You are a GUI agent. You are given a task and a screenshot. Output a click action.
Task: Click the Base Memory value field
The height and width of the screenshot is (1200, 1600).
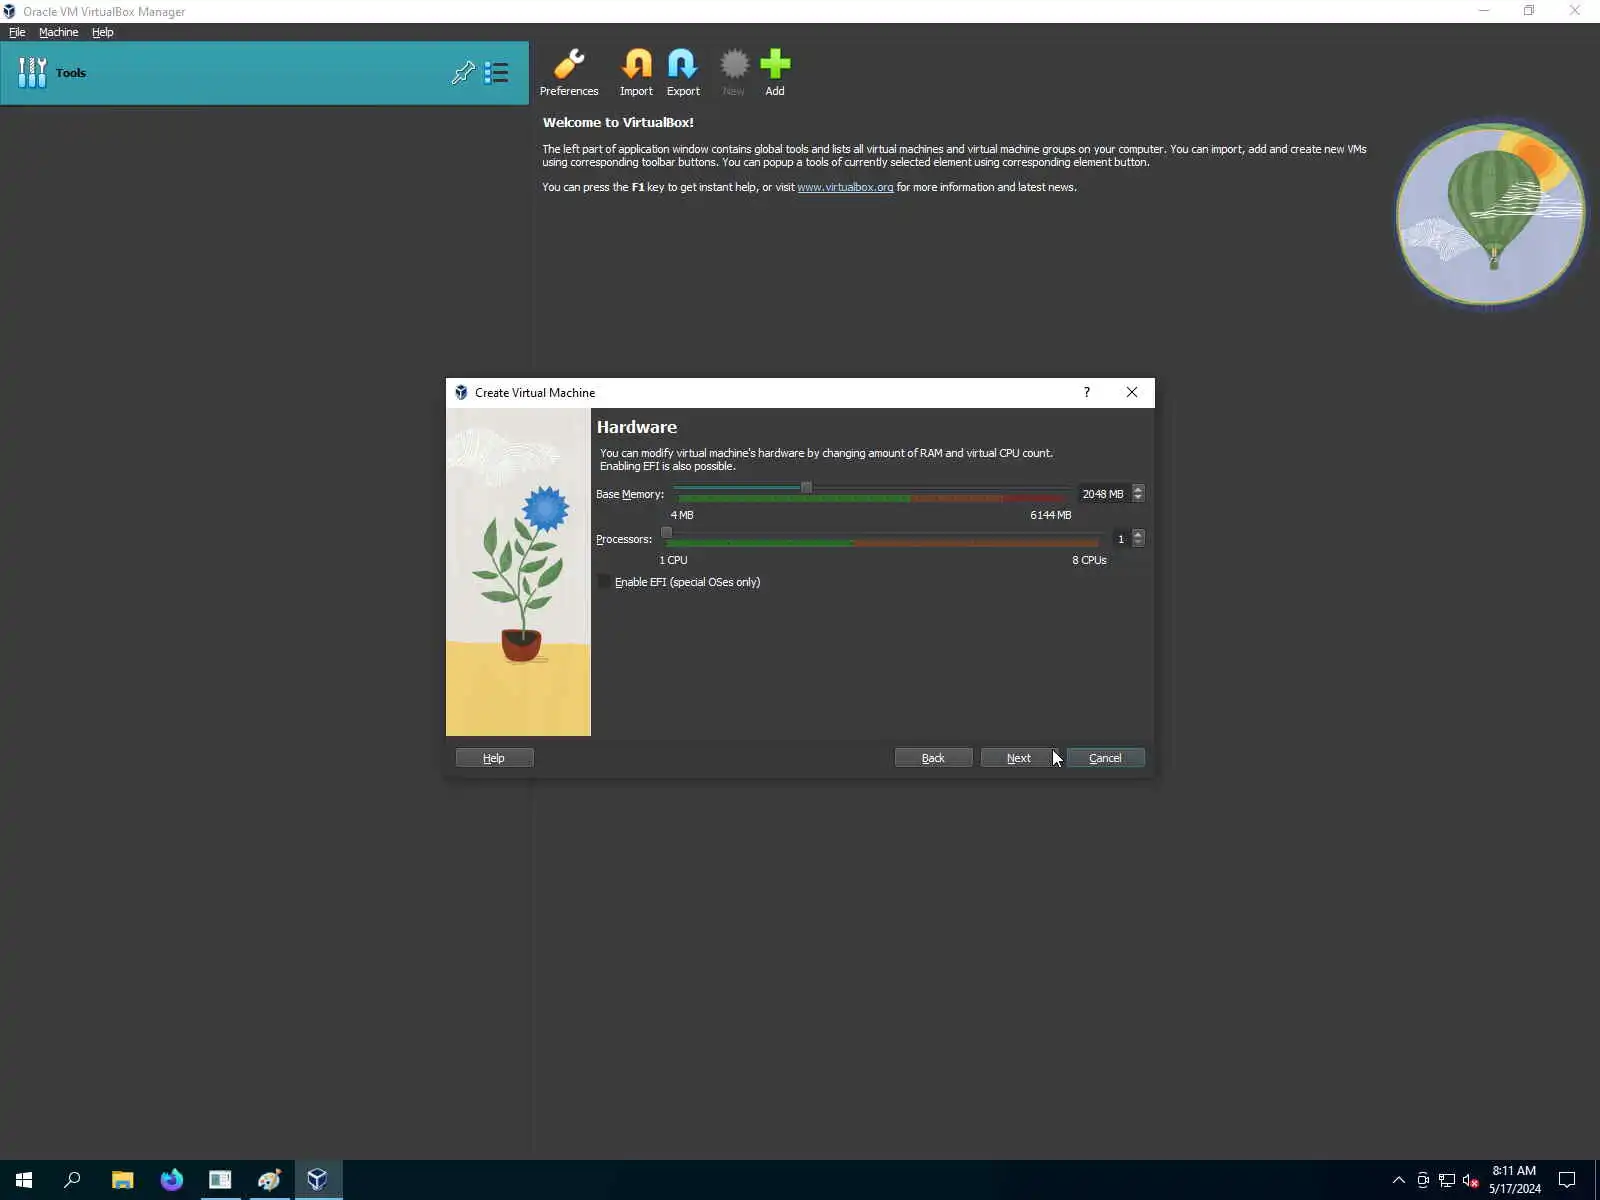click(1104, 494)
